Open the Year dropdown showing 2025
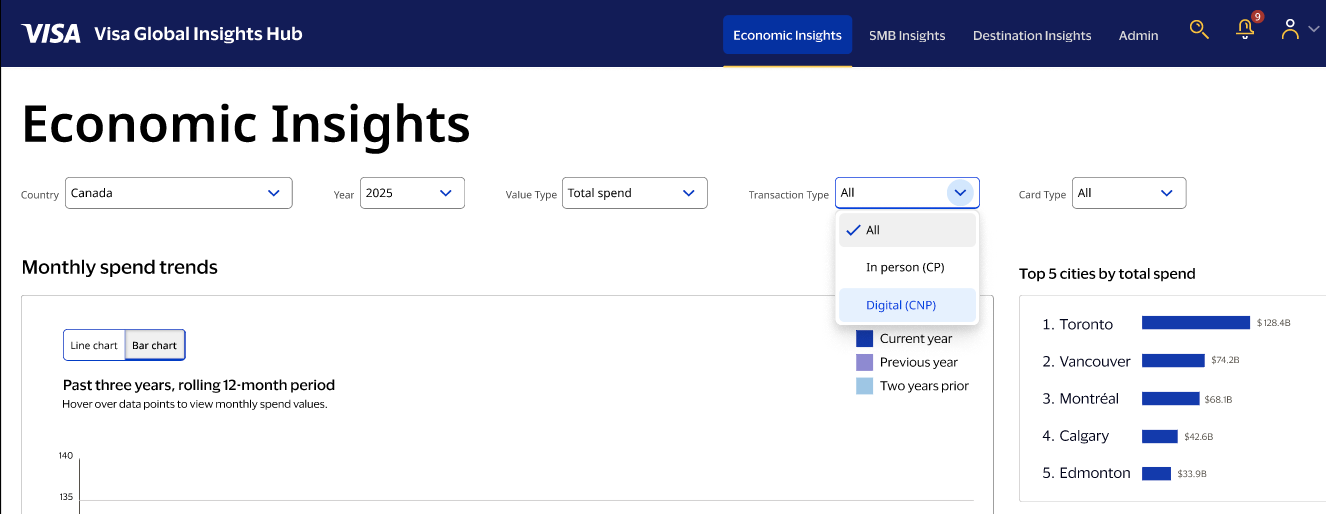Viewport: 1326px width, 514px height. (412, 193)
